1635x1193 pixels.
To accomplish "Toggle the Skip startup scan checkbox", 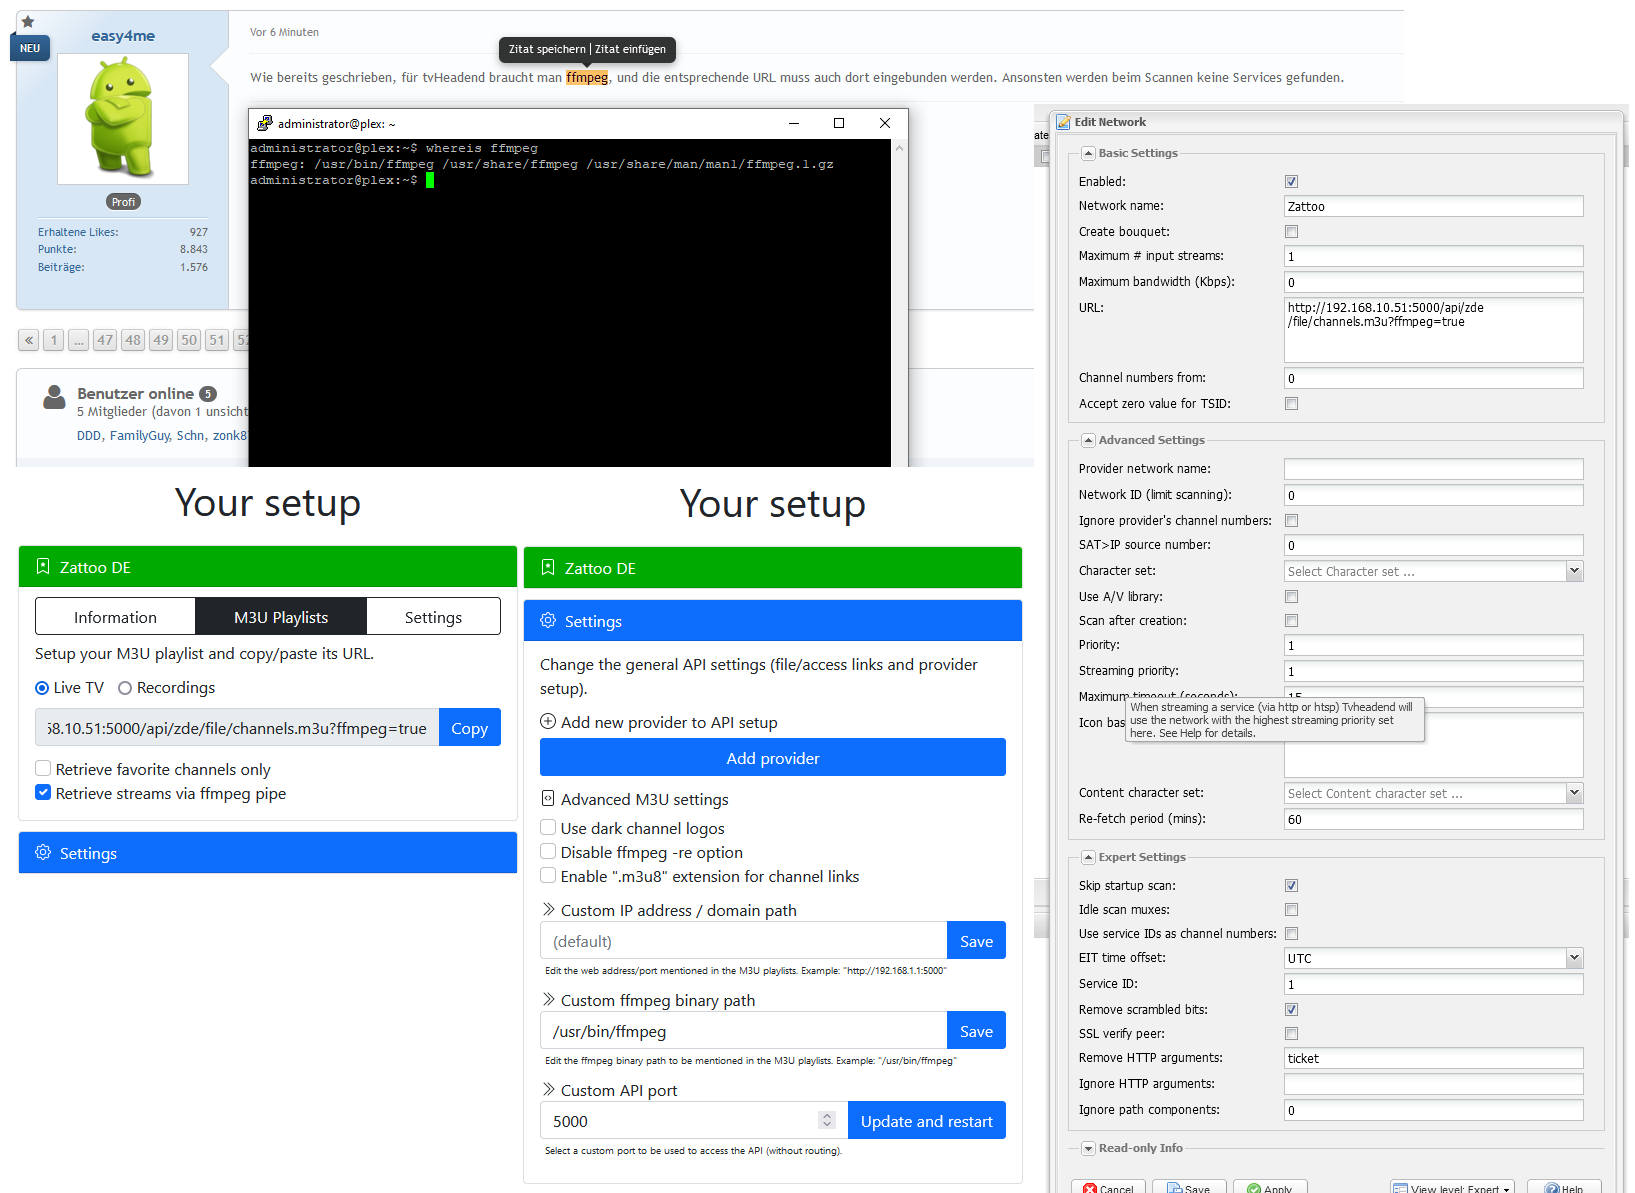I will tap(1291, 886).
